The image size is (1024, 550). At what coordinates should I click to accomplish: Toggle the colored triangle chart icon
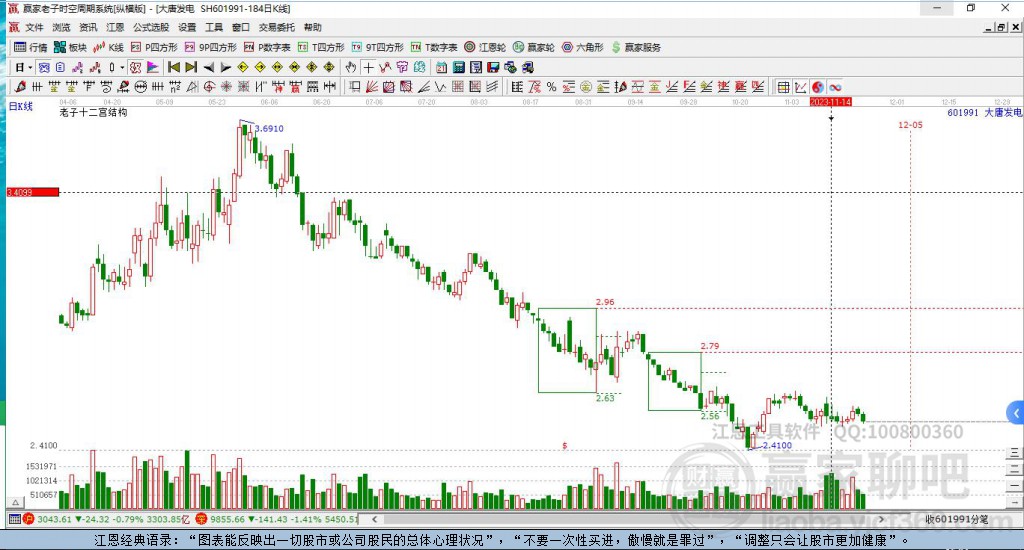[x=152, y=67]
